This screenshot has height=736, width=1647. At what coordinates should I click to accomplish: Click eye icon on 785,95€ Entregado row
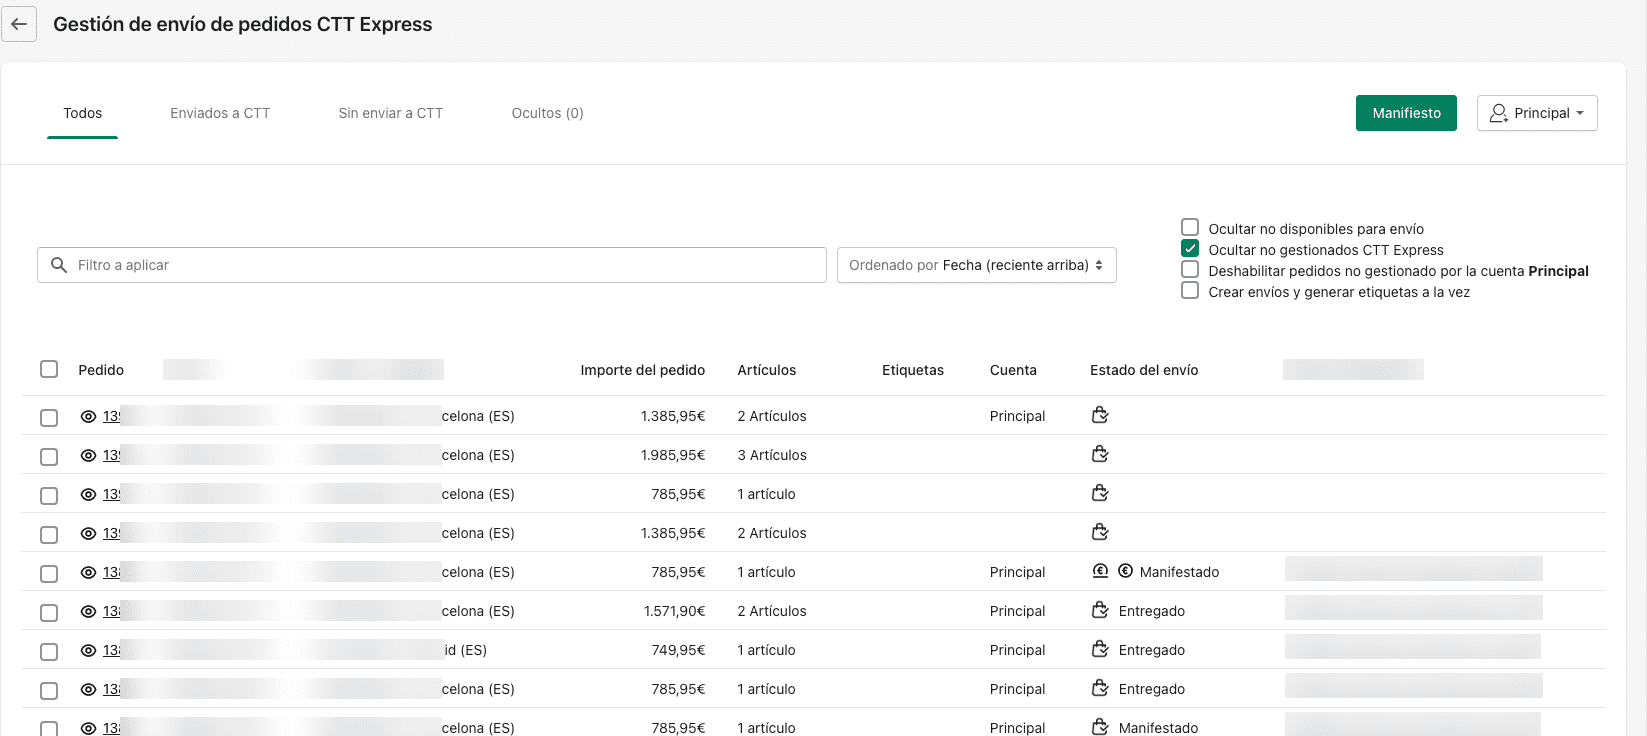point(88,689)
